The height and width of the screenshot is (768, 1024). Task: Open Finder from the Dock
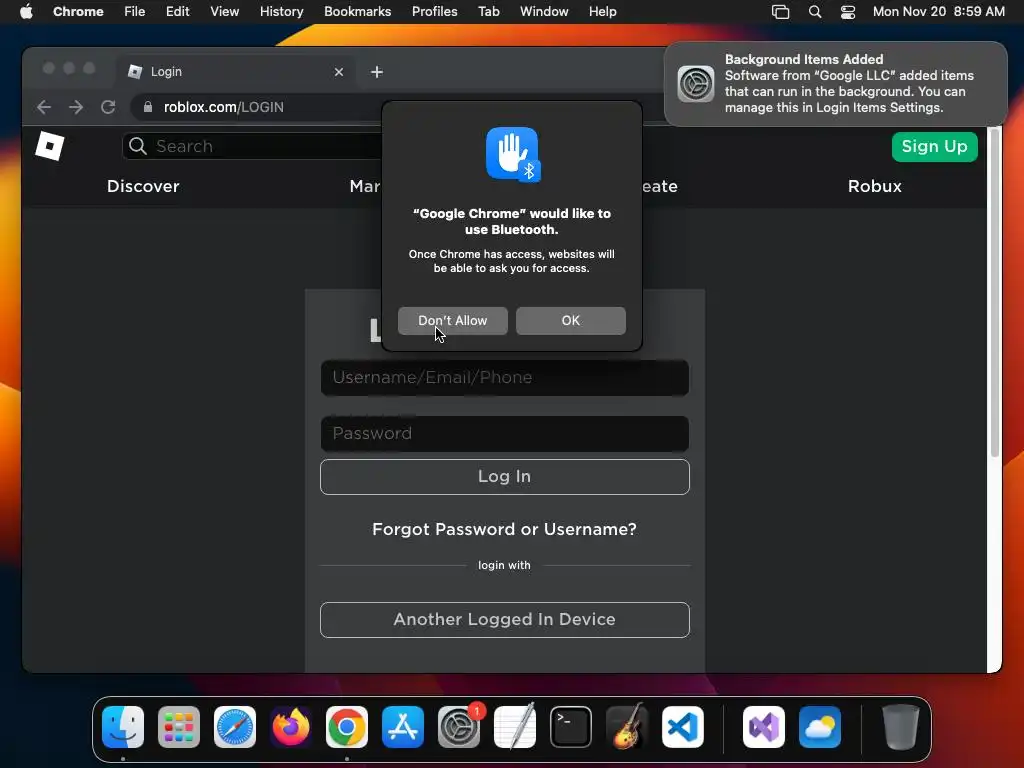[x=123, y=727]
